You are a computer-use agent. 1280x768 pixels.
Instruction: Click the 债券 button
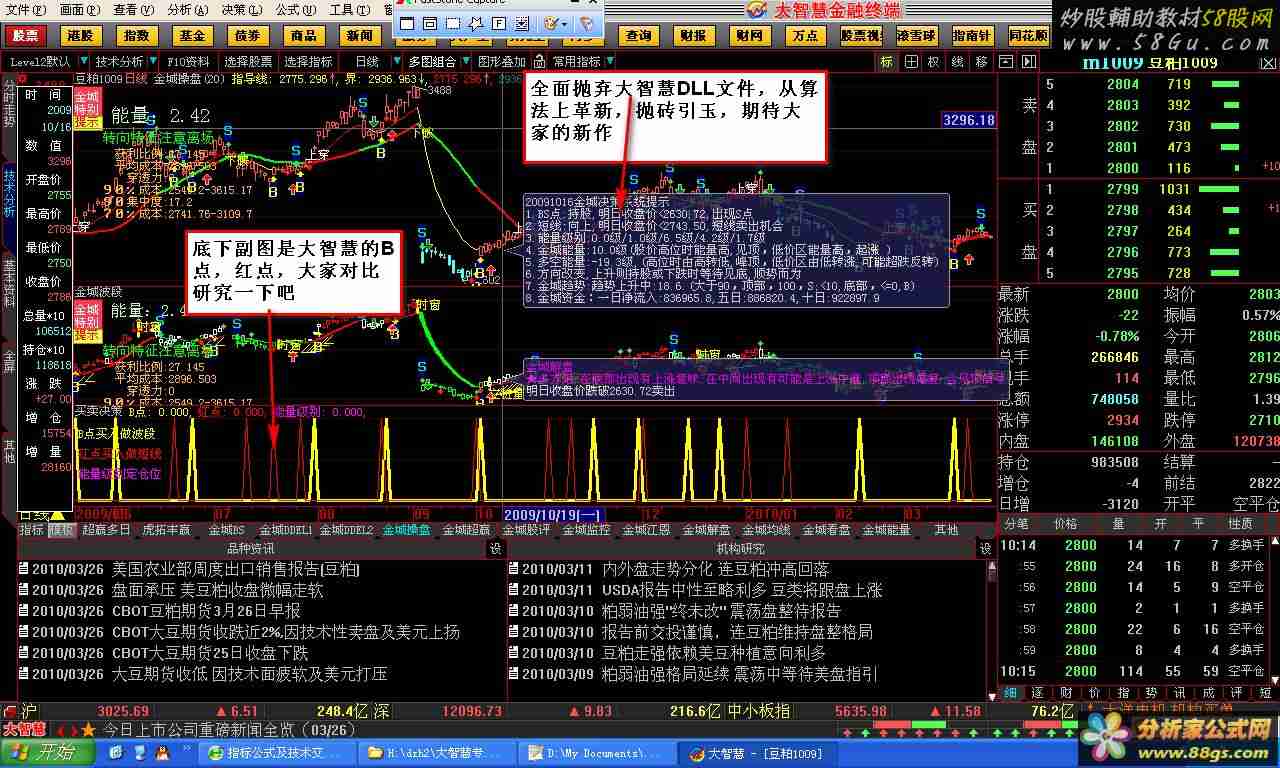tap(247, 36)
